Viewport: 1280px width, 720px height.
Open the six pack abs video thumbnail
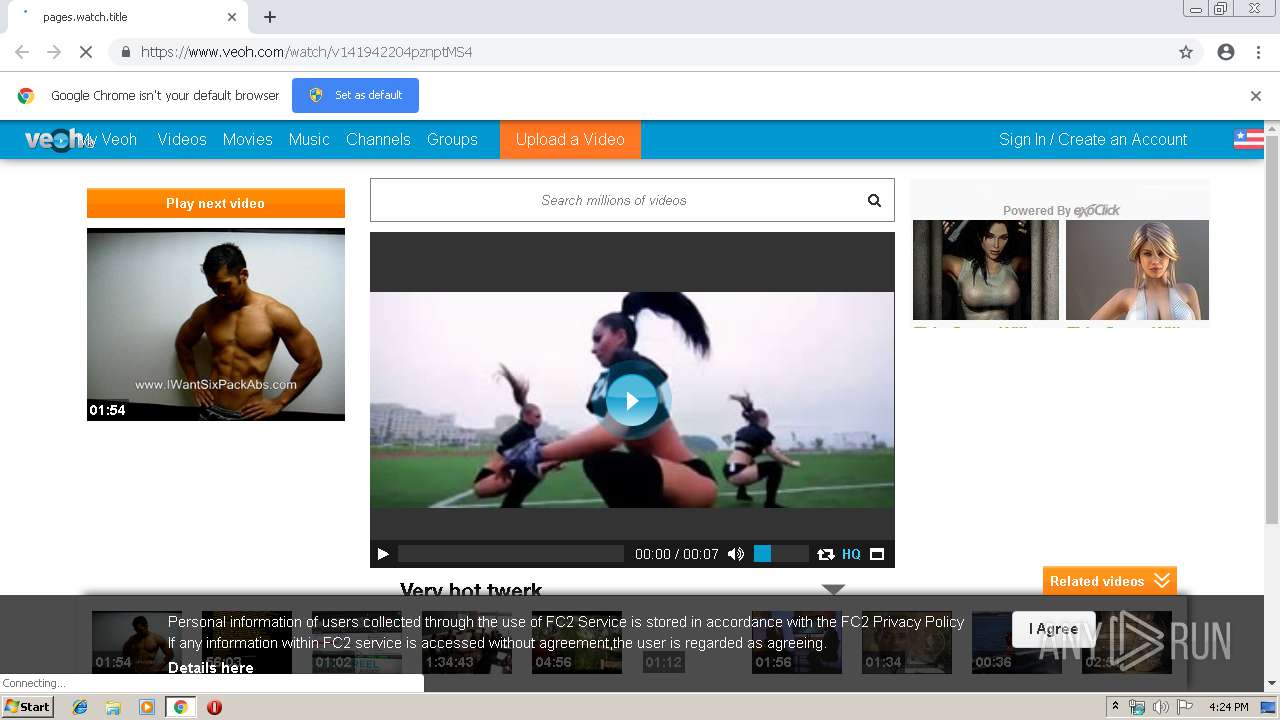[x=215, y=324]
